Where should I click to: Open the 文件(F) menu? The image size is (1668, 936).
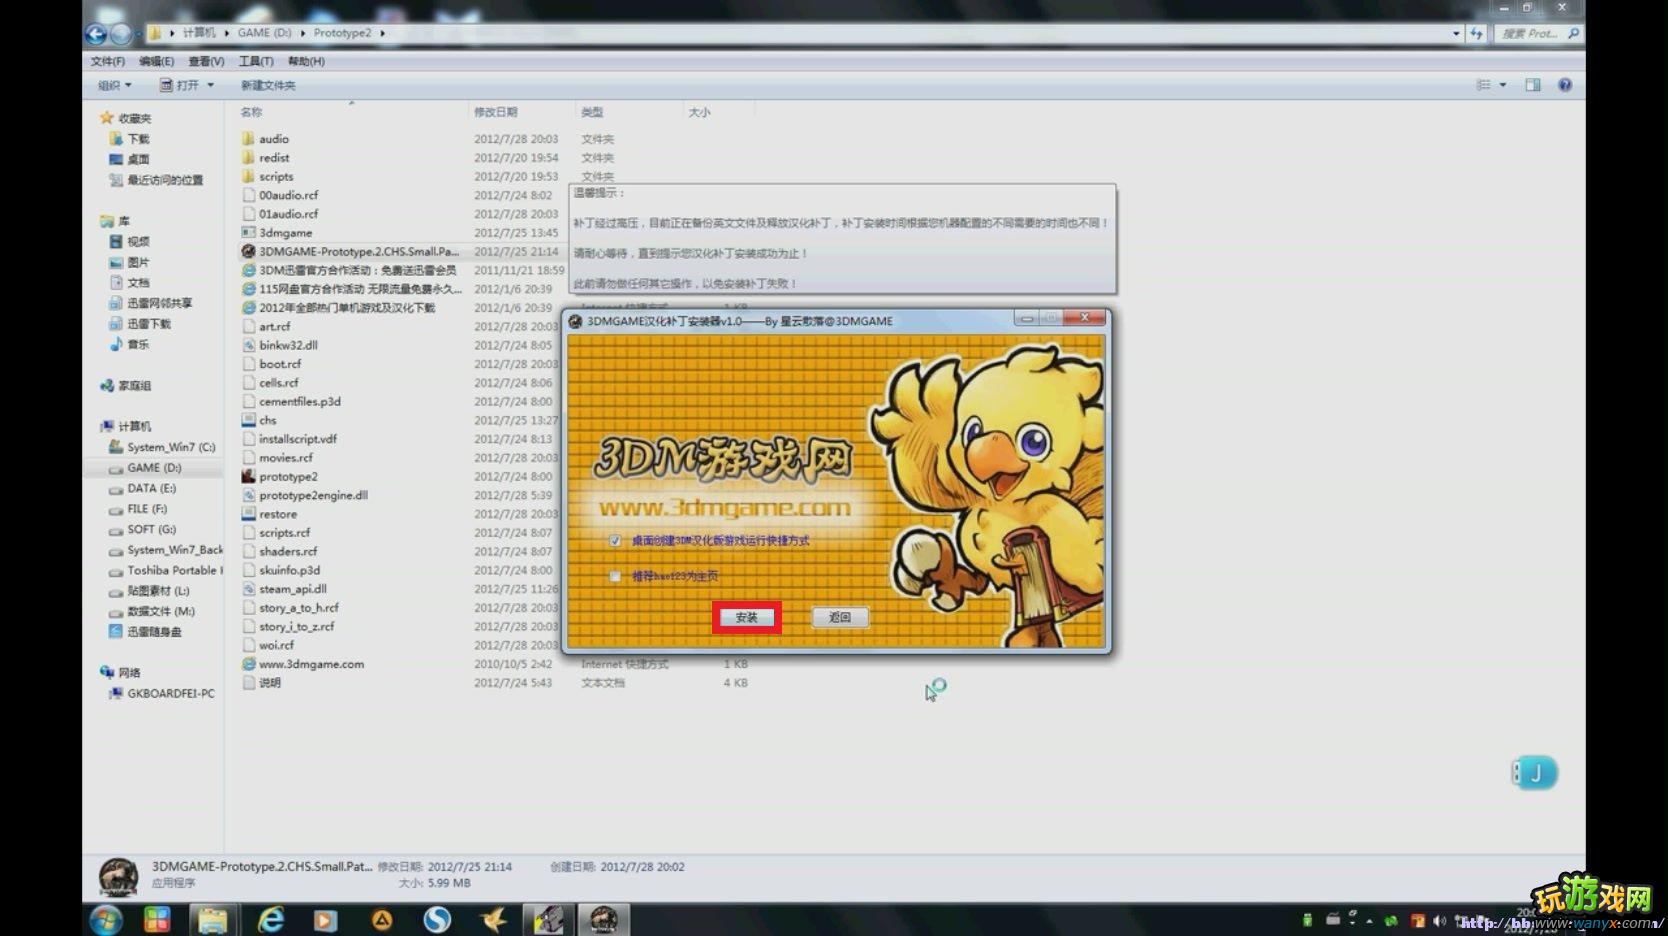tap(108, 61)
